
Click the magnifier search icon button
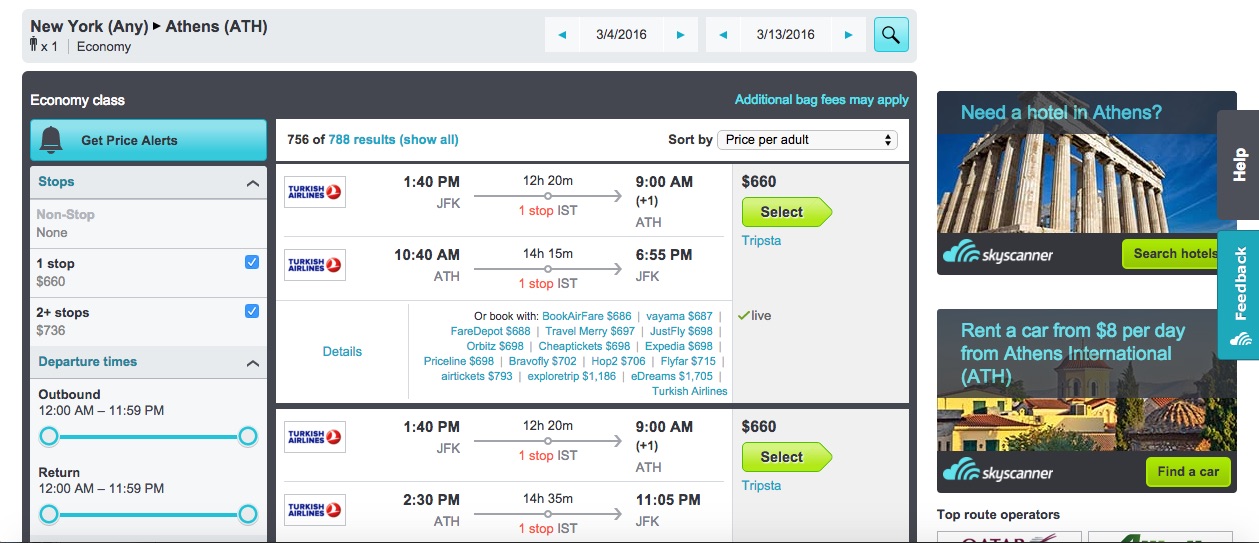coord(891,34)
